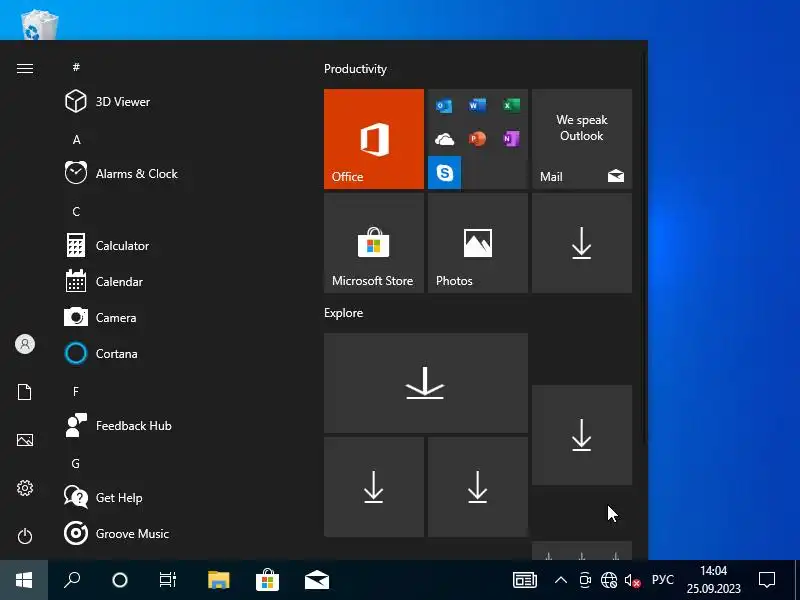Image resolution: width=800 pixels, height=600 pixels.
Task: Open Skype tile
Action: coord(444,172)
